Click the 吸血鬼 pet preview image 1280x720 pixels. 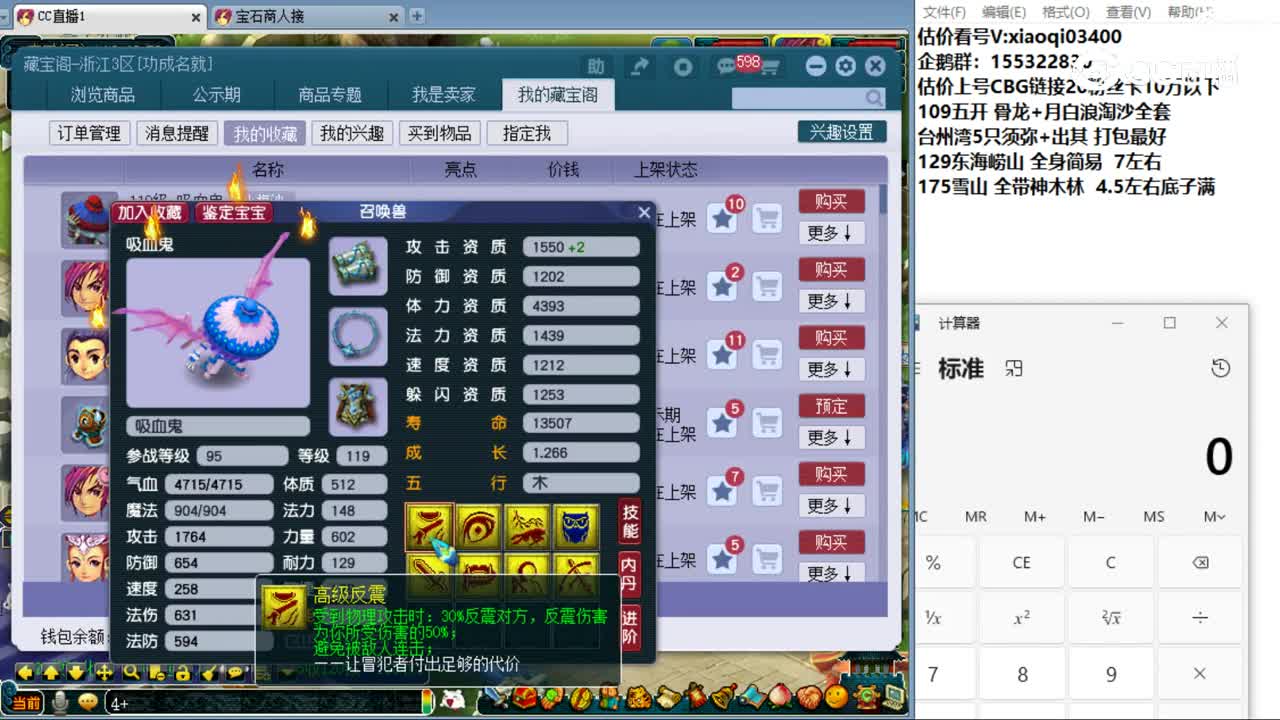[x=217, y=332]
